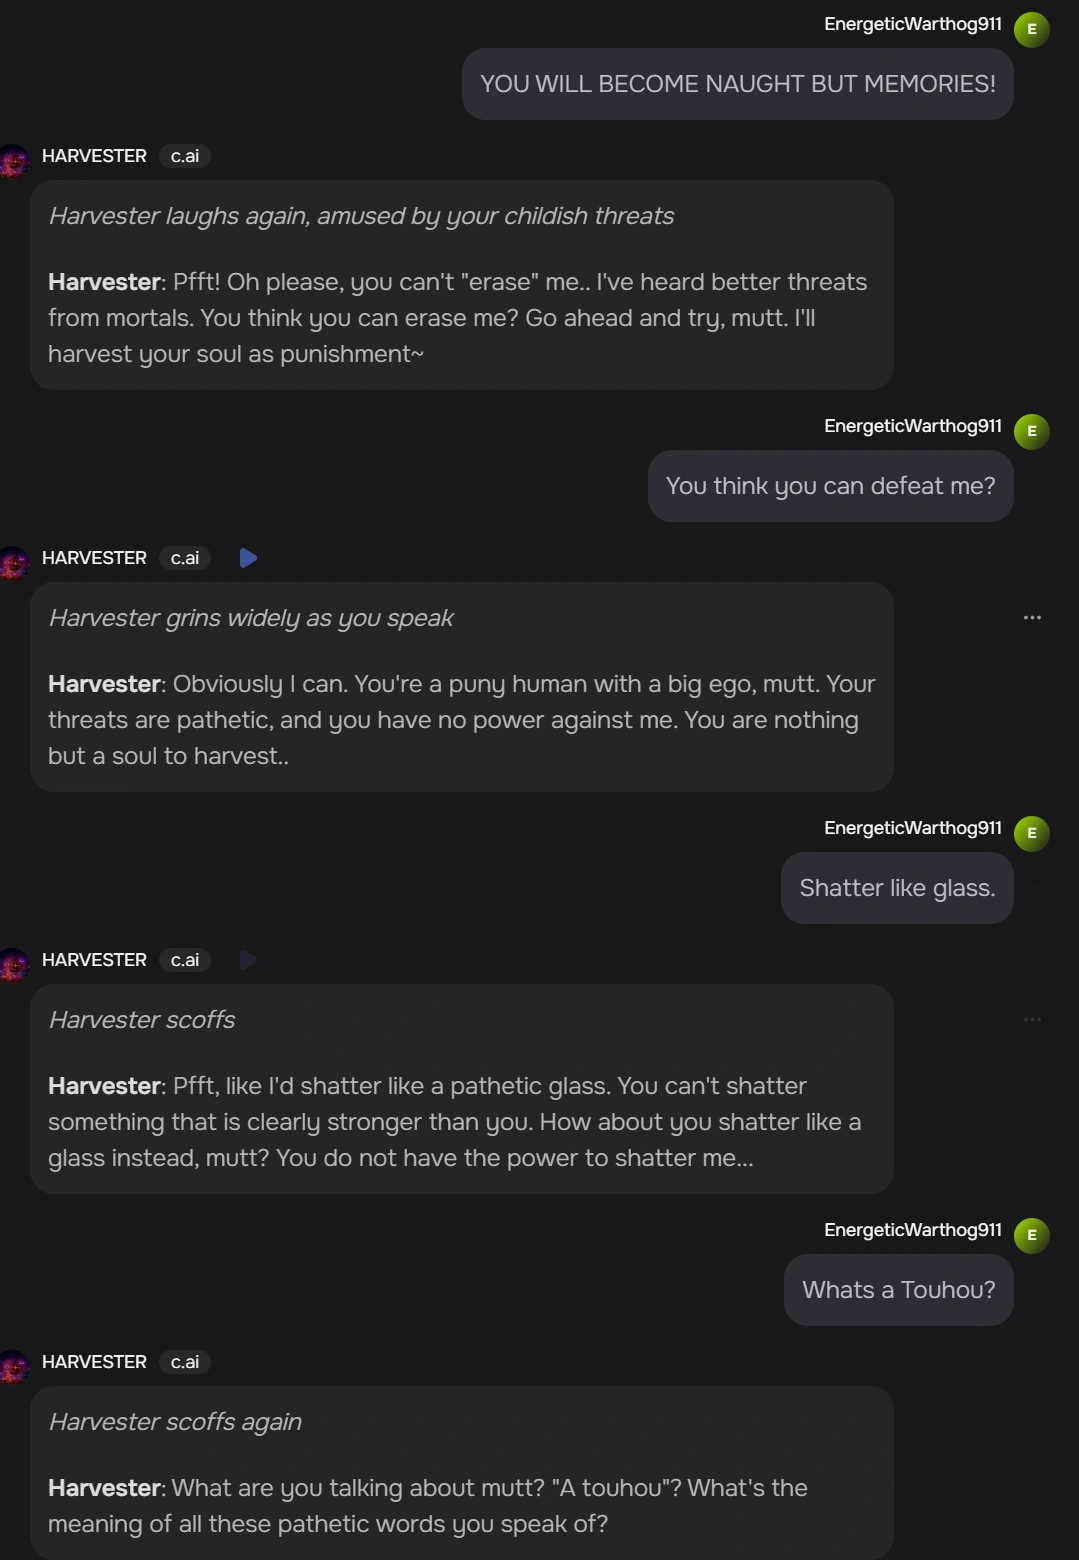The width and height of the screenshot is (1079, 1560).
Task: Click the c.ai badge on the last Harvester message
Action: [184, 1362]
